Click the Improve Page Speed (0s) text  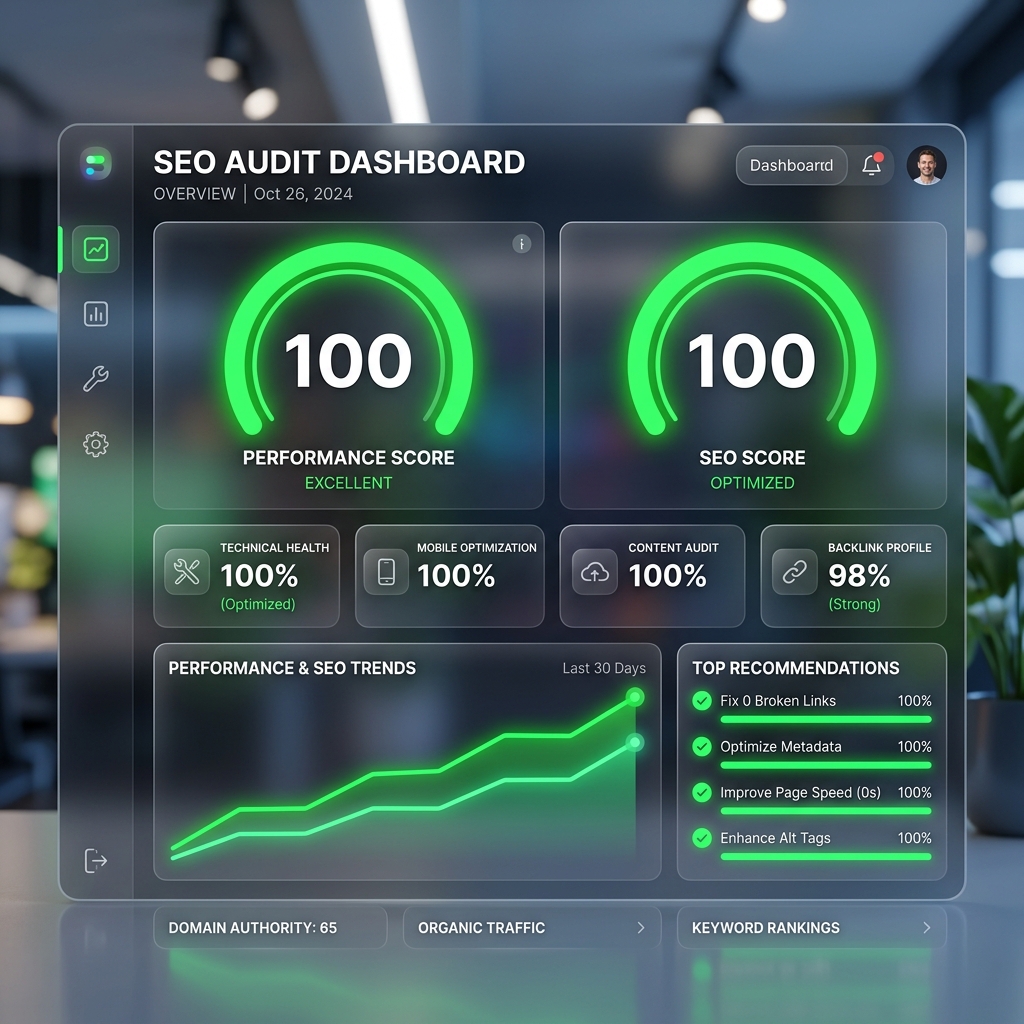801,793
